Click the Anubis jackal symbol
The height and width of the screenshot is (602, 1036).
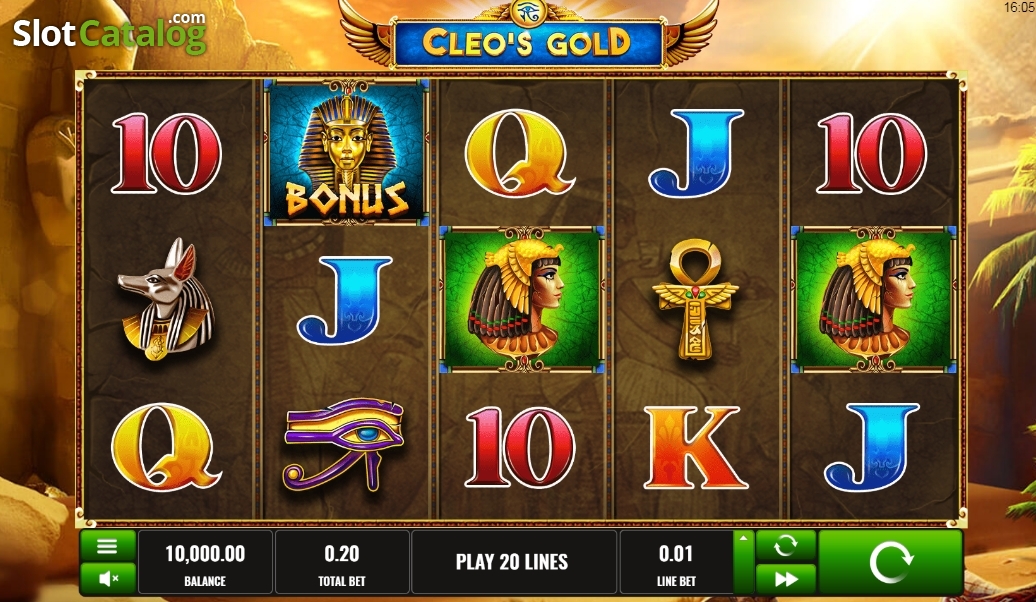(x=167, y=299)
